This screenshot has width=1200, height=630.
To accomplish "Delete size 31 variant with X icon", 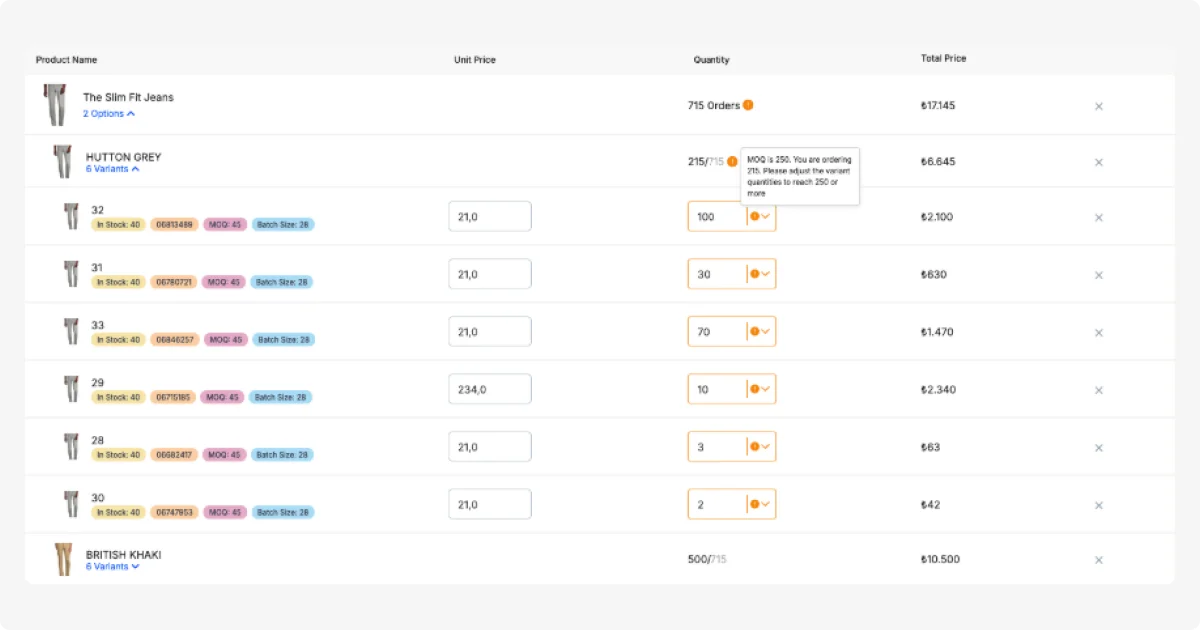I will [1099, 275].
